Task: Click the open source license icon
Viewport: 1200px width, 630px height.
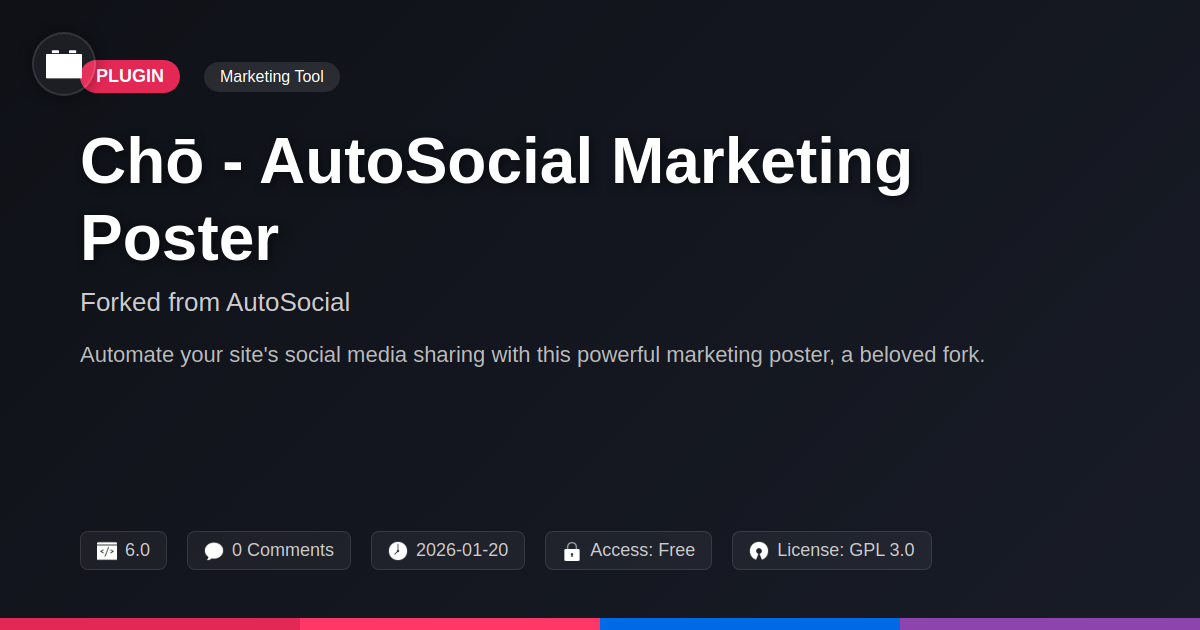Action: click(759, 551)
